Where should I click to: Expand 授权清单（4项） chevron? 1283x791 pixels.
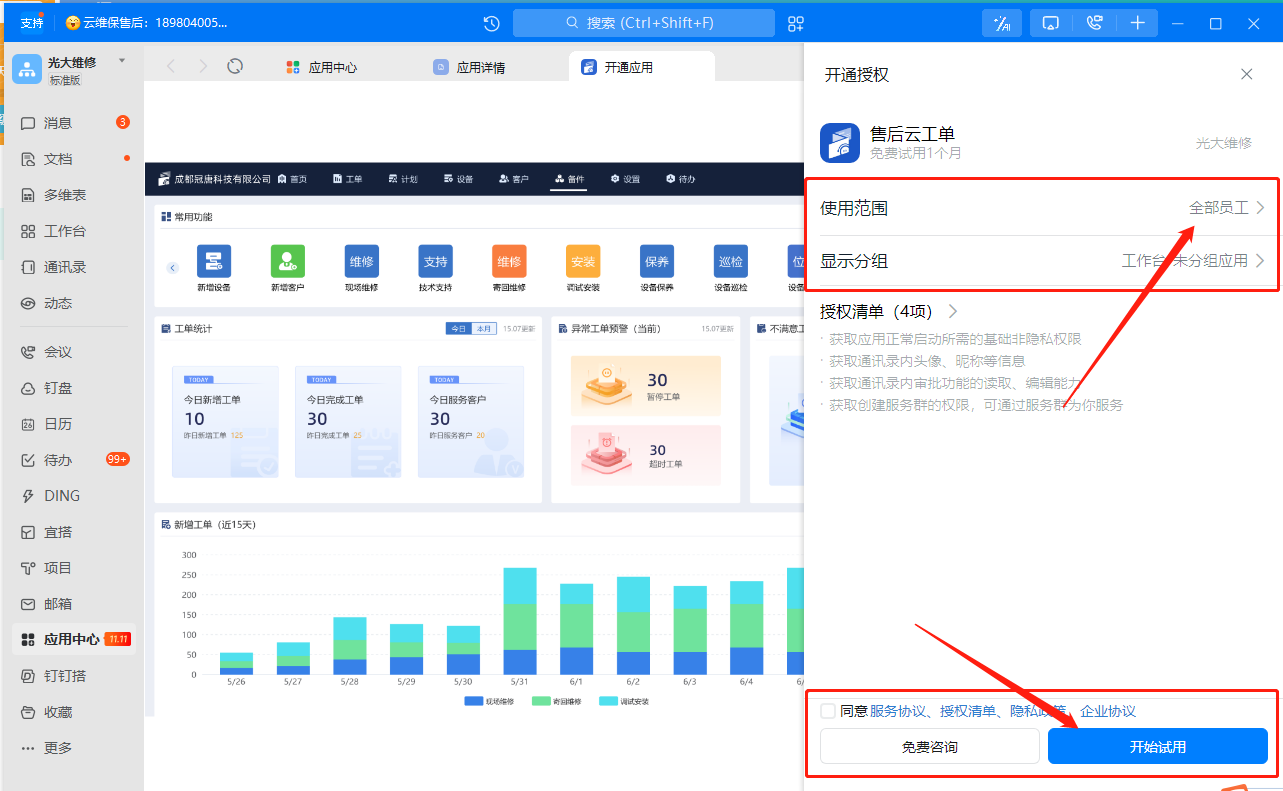952,311
